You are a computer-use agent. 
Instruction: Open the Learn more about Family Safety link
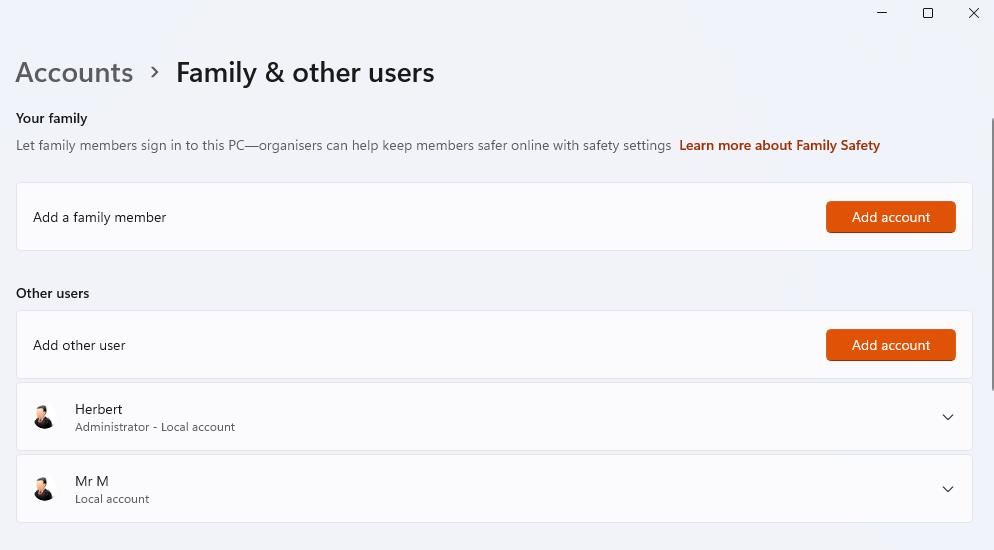[x=779, y=145]
